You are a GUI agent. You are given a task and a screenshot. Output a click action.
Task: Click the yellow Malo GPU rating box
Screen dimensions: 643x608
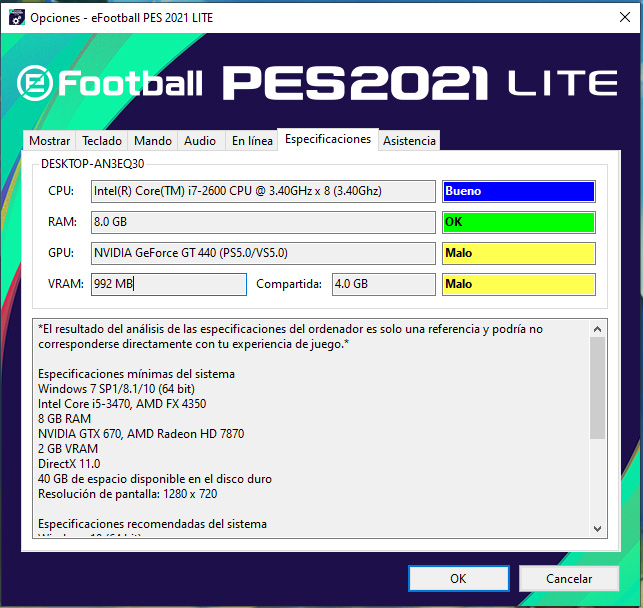point(519,253)
